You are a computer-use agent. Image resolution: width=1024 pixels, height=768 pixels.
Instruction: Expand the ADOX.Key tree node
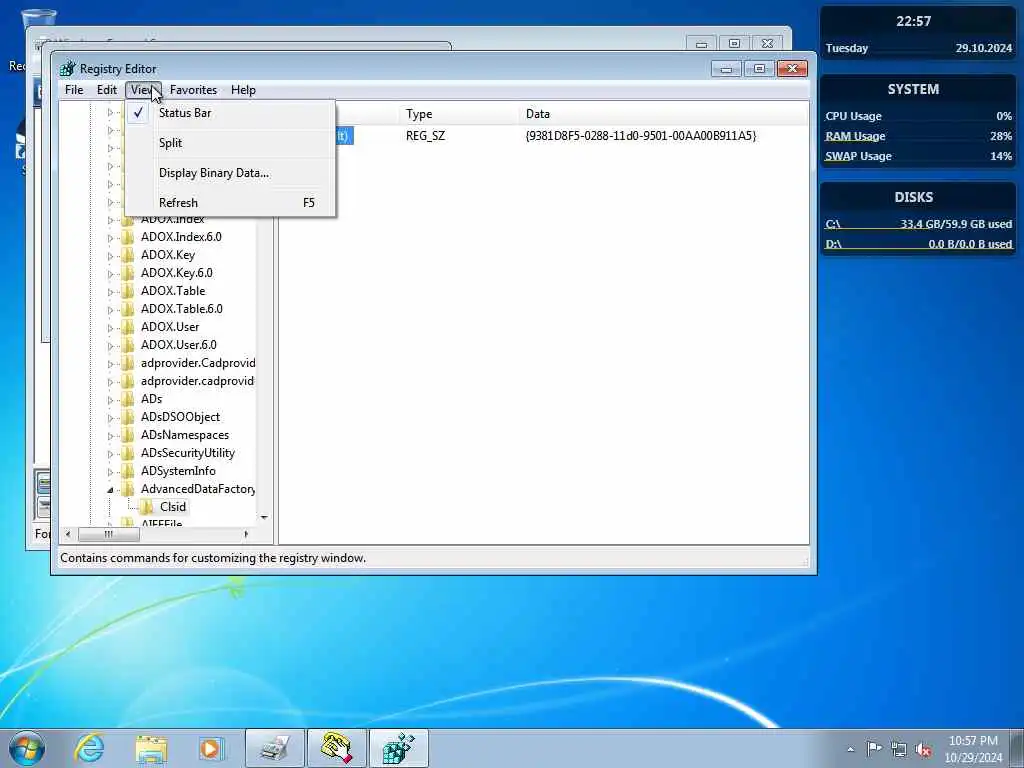pos(110,255)
